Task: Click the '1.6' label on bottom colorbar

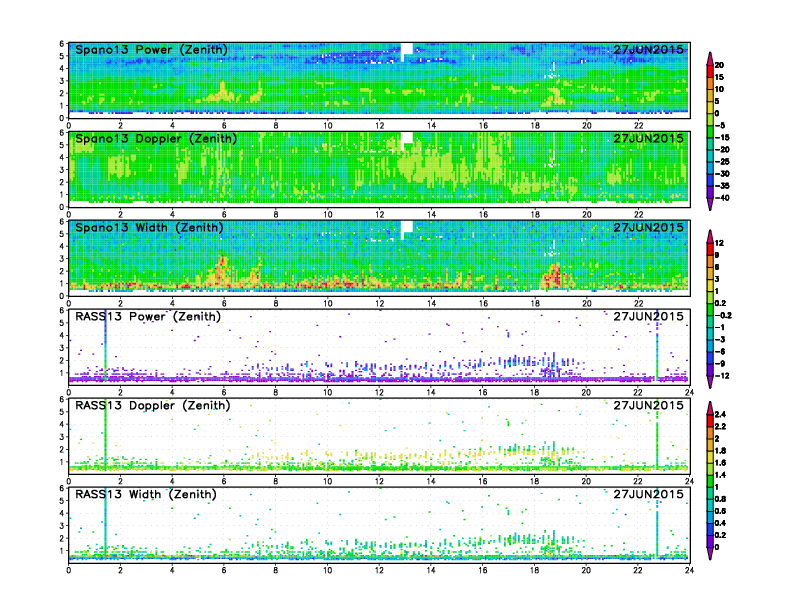Action: (x=721, y=463)
